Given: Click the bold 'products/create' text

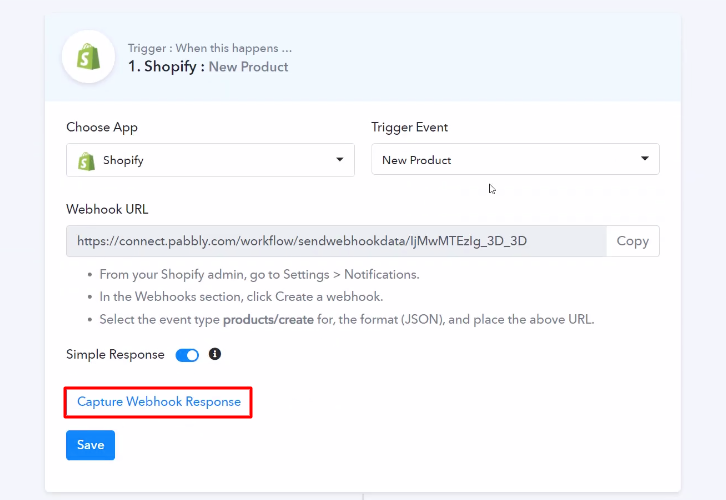Looking at the screenshot, I should coord(268,320).
